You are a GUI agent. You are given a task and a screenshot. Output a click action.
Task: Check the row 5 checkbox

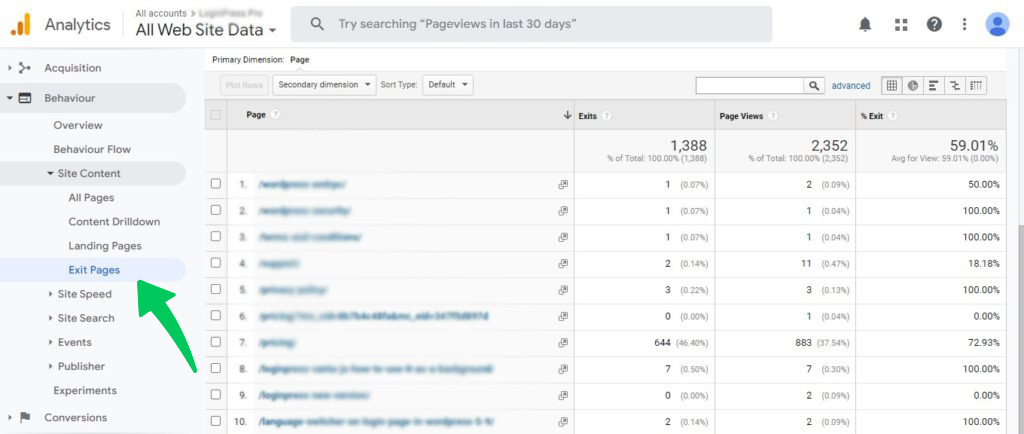tap(216, 289)
